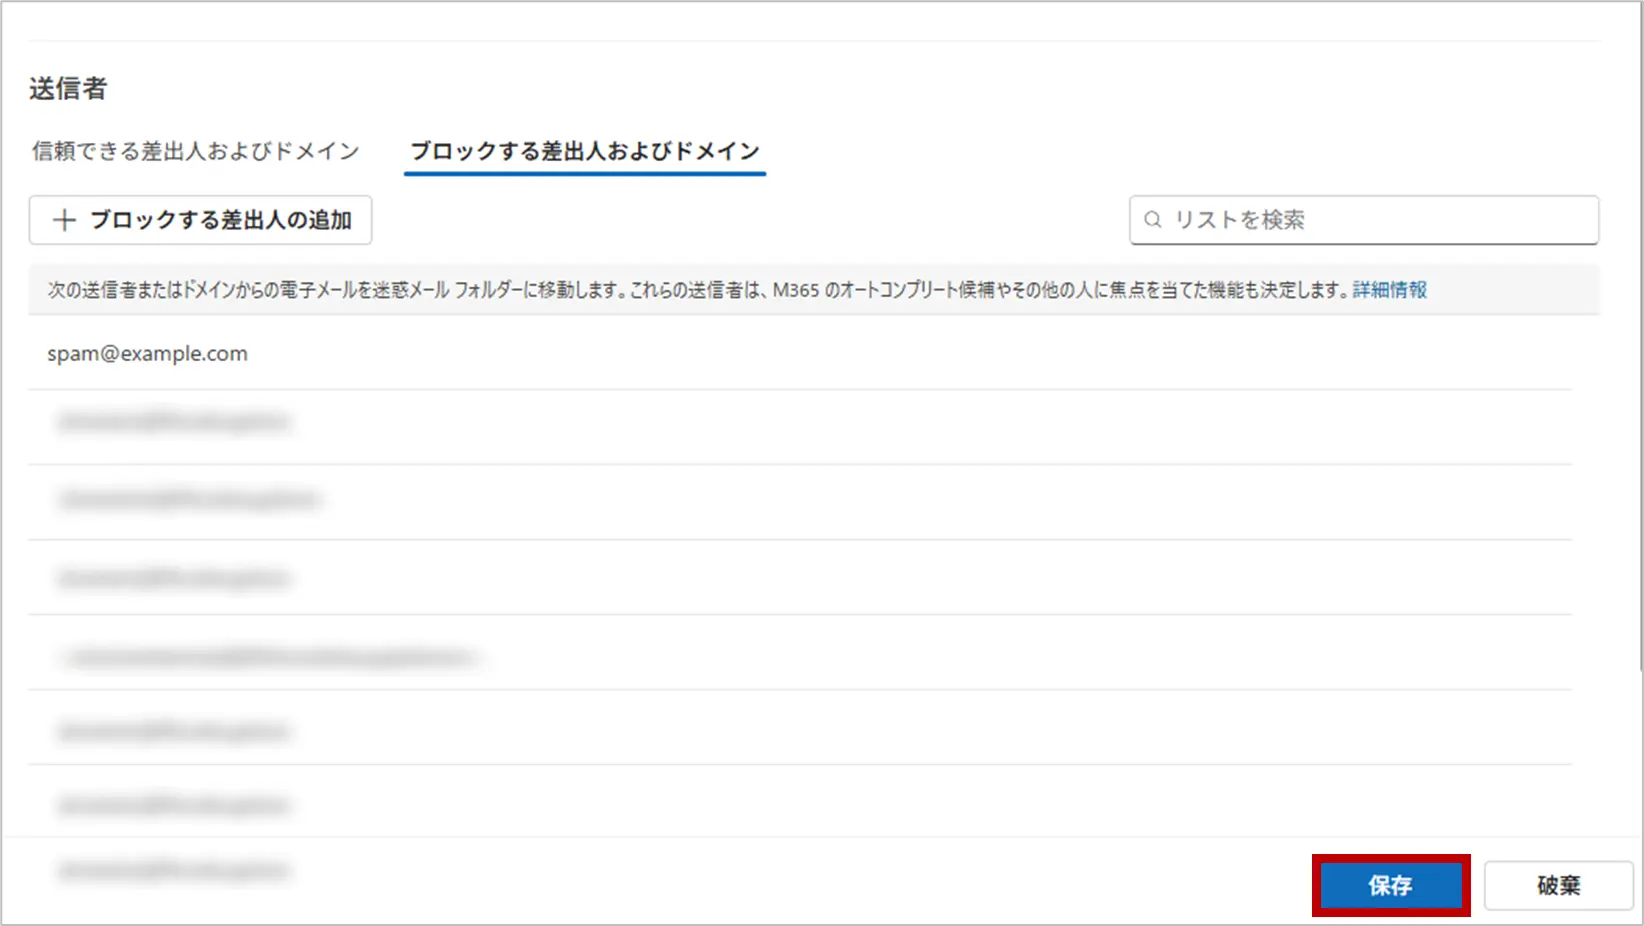Open the 詳細情報 link

point(1389,290)
